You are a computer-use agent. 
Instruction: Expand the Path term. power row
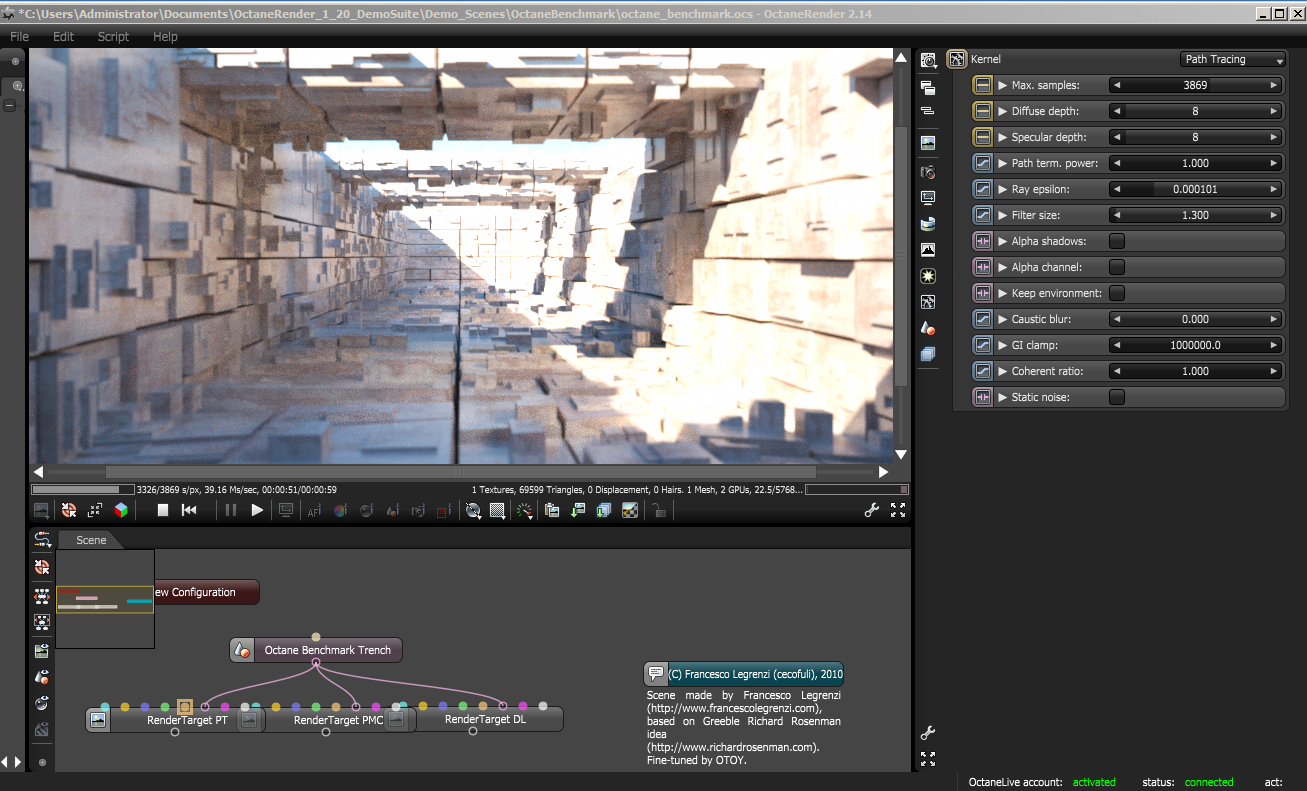[x=1002, y=163]
